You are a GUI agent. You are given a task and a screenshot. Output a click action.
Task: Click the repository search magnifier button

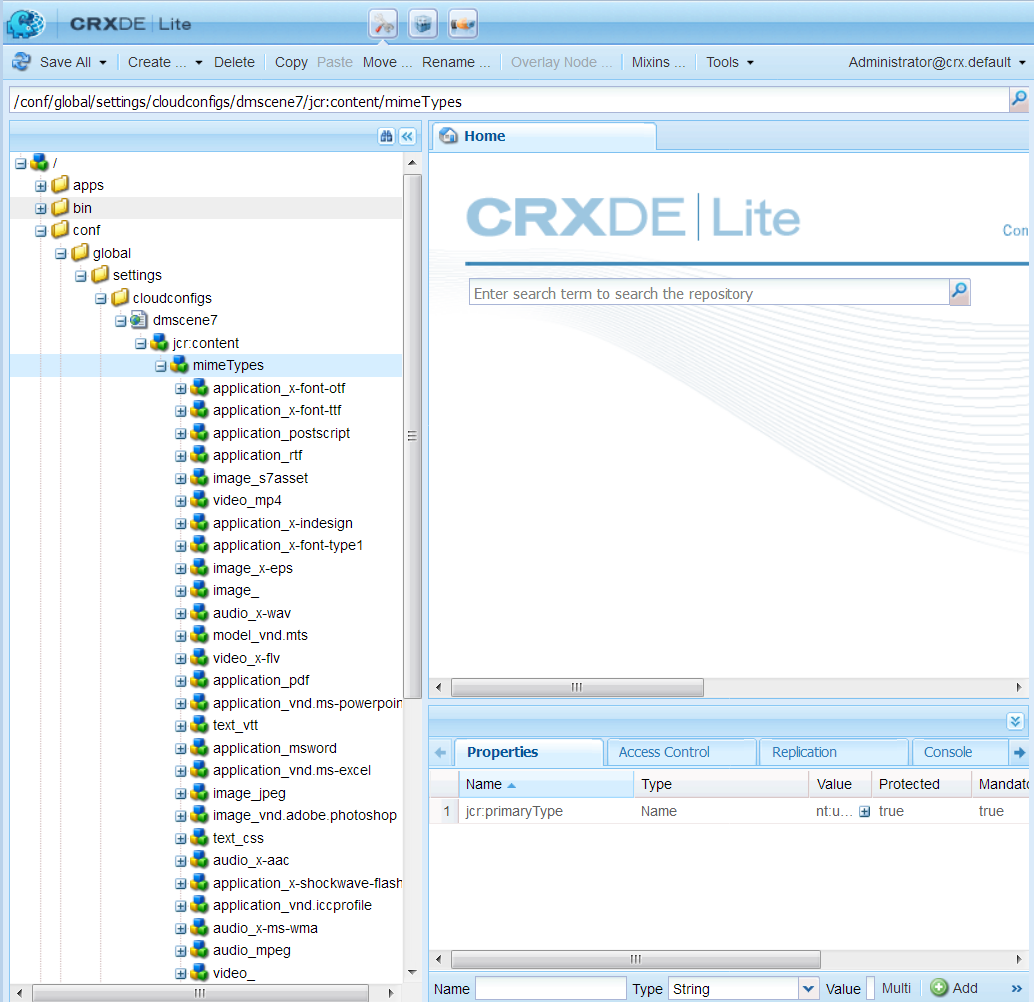coord(959,292)
